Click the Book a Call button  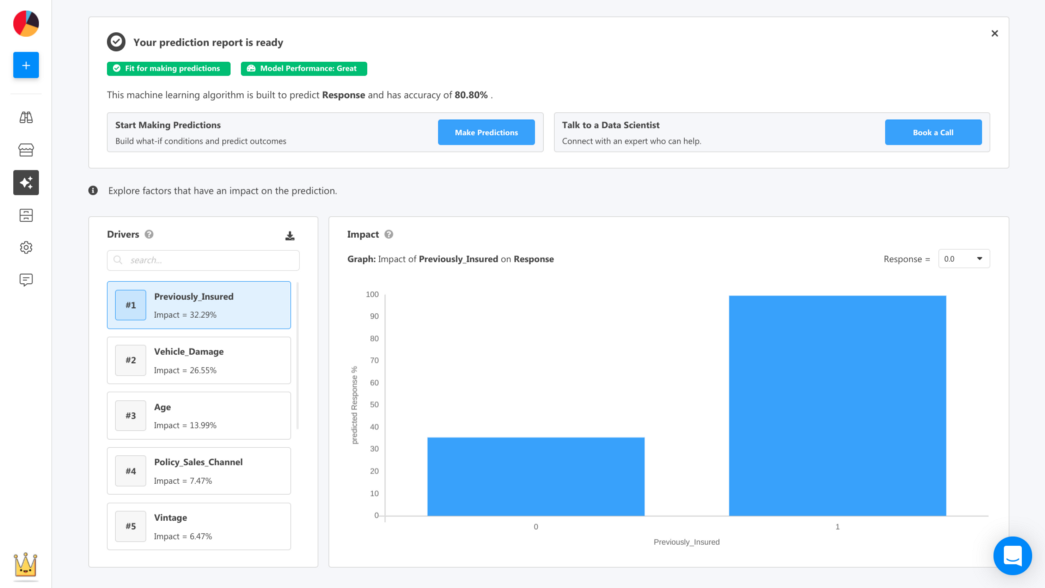[933, 132]
